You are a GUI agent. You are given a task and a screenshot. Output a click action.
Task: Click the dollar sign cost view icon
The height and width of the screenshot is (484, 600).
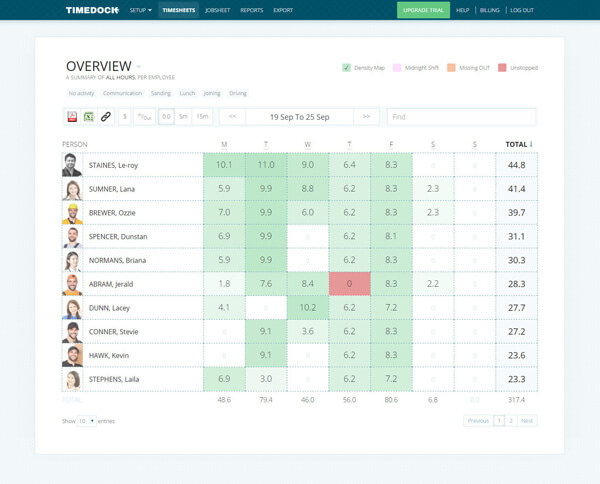pyautogui.click(x=125, y=117)
